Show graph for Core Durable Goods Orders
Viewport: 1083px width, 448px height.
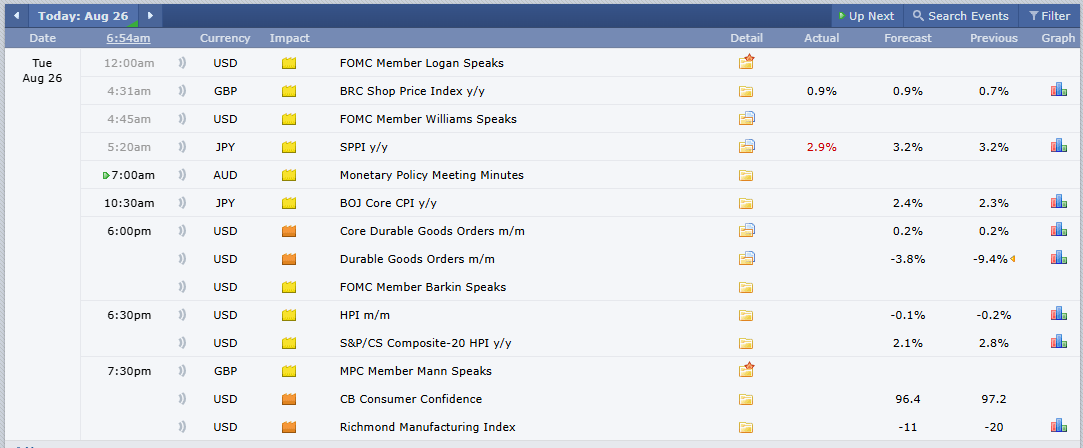point(1058,229)
